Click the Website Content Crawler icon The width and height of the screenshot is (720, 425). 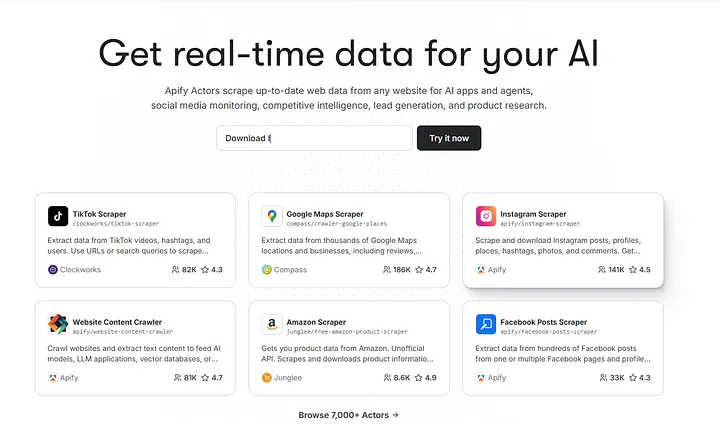58,324
